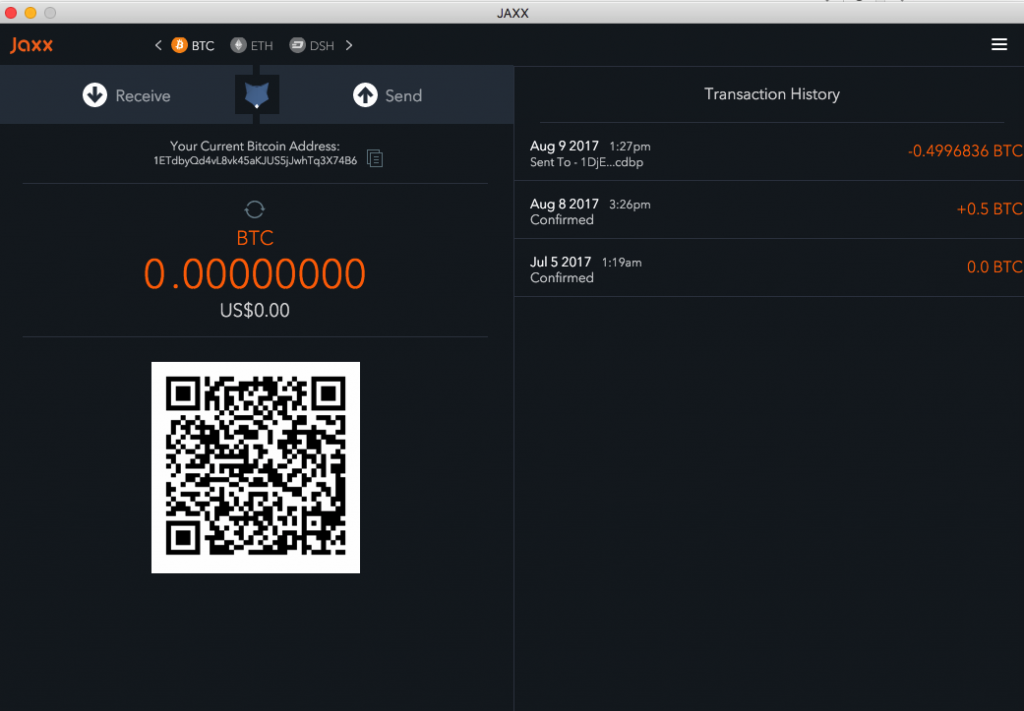Open the Jul 5 2017 confirmed transaction
The height and width of the screenshot is (711, 1024).
pos(769,268)
